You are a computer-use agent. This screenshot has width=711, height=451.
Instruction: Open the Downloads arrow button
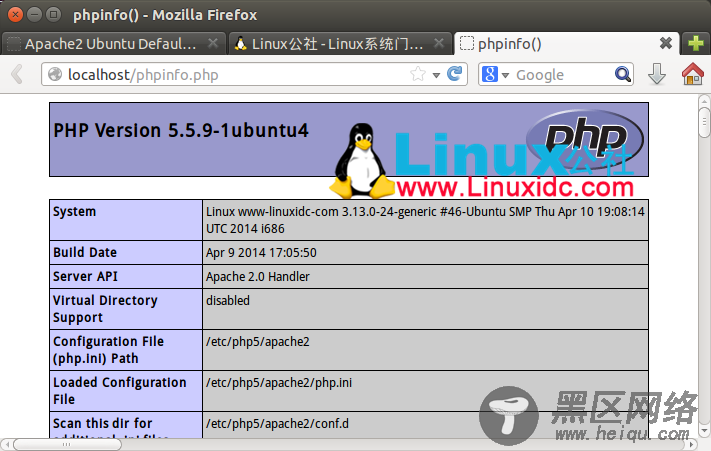[x=657, y=74]
